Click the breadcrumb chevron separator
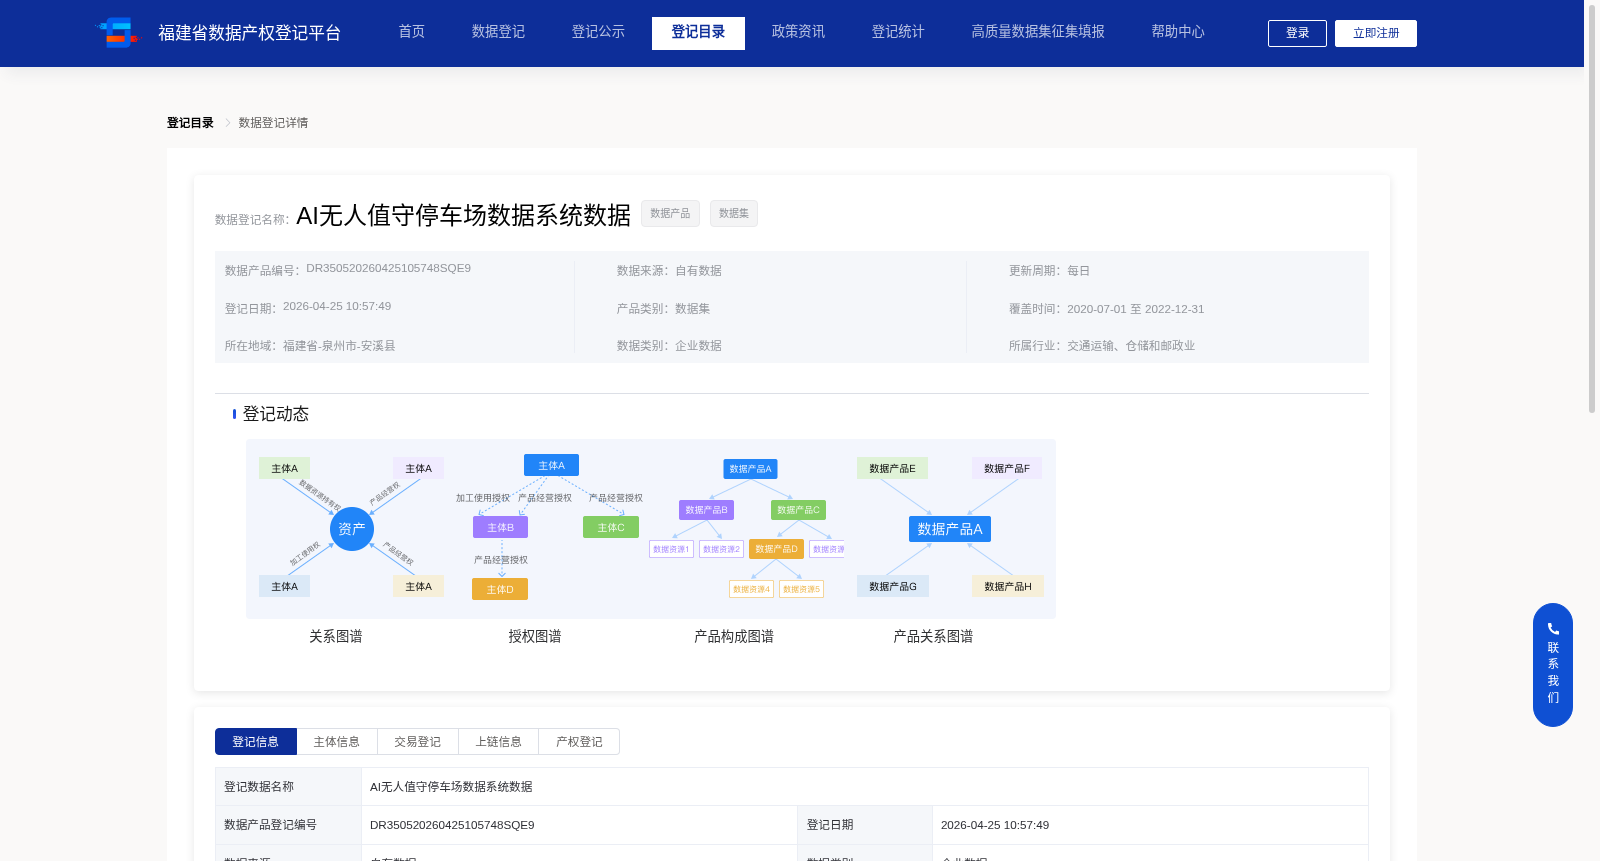This screenshot has width=1600, height=861. (228, 123)
